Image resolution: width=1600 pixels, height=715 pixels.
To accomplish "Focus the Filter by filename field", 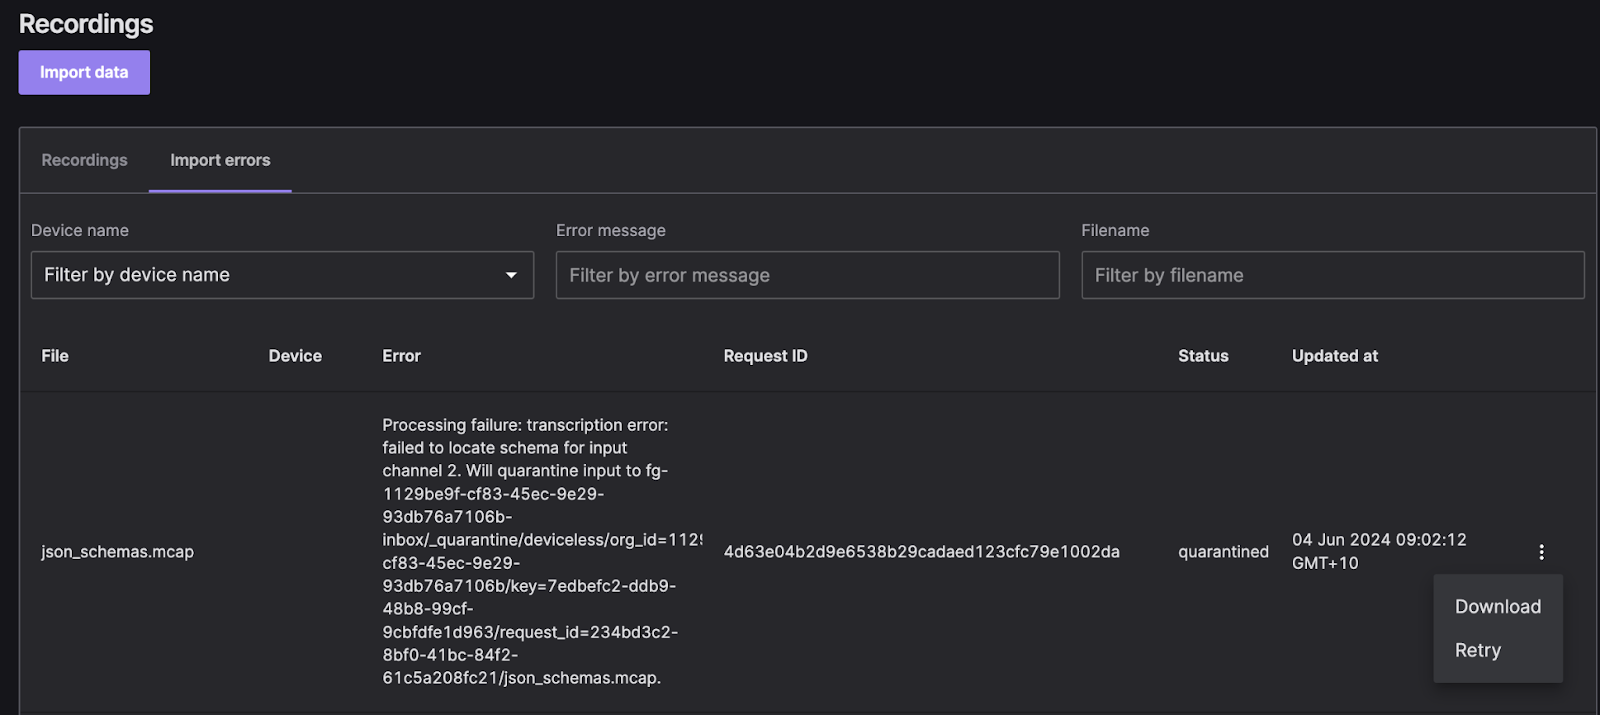I will [x=1331, y=275].
